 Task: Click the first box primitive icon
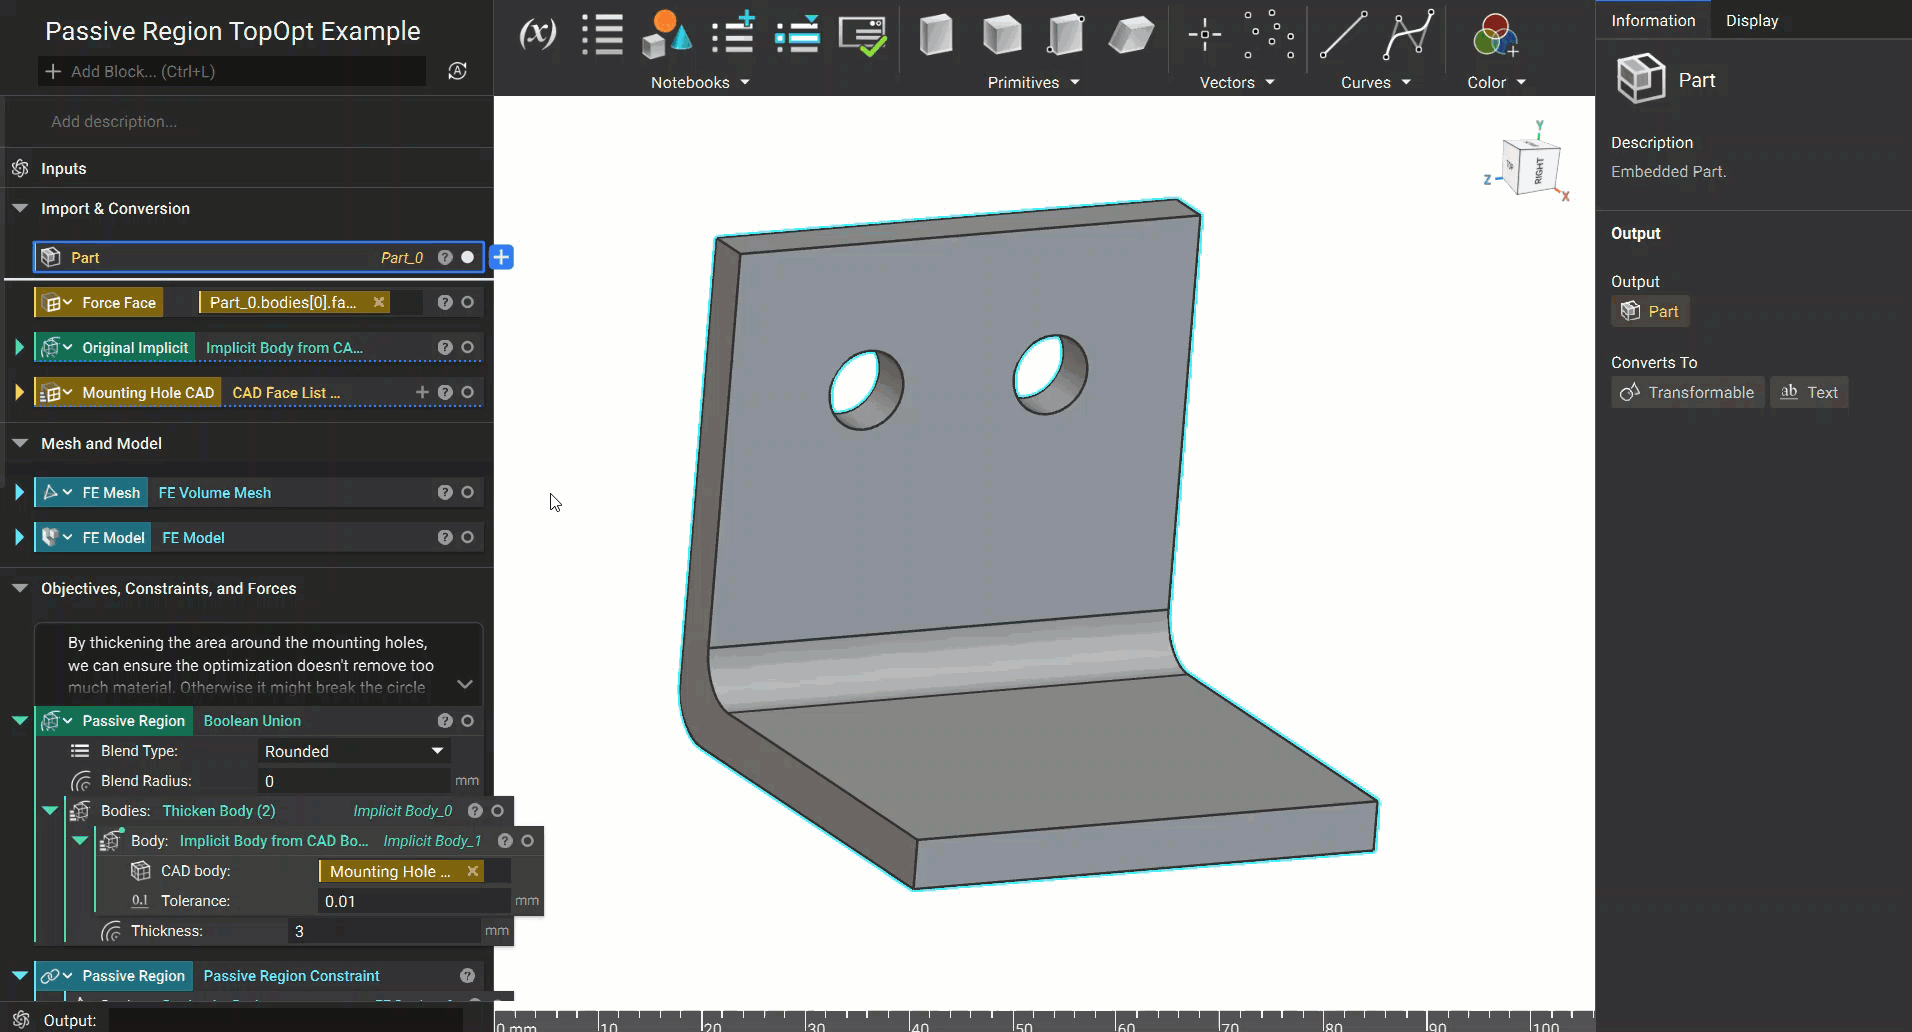935,35
